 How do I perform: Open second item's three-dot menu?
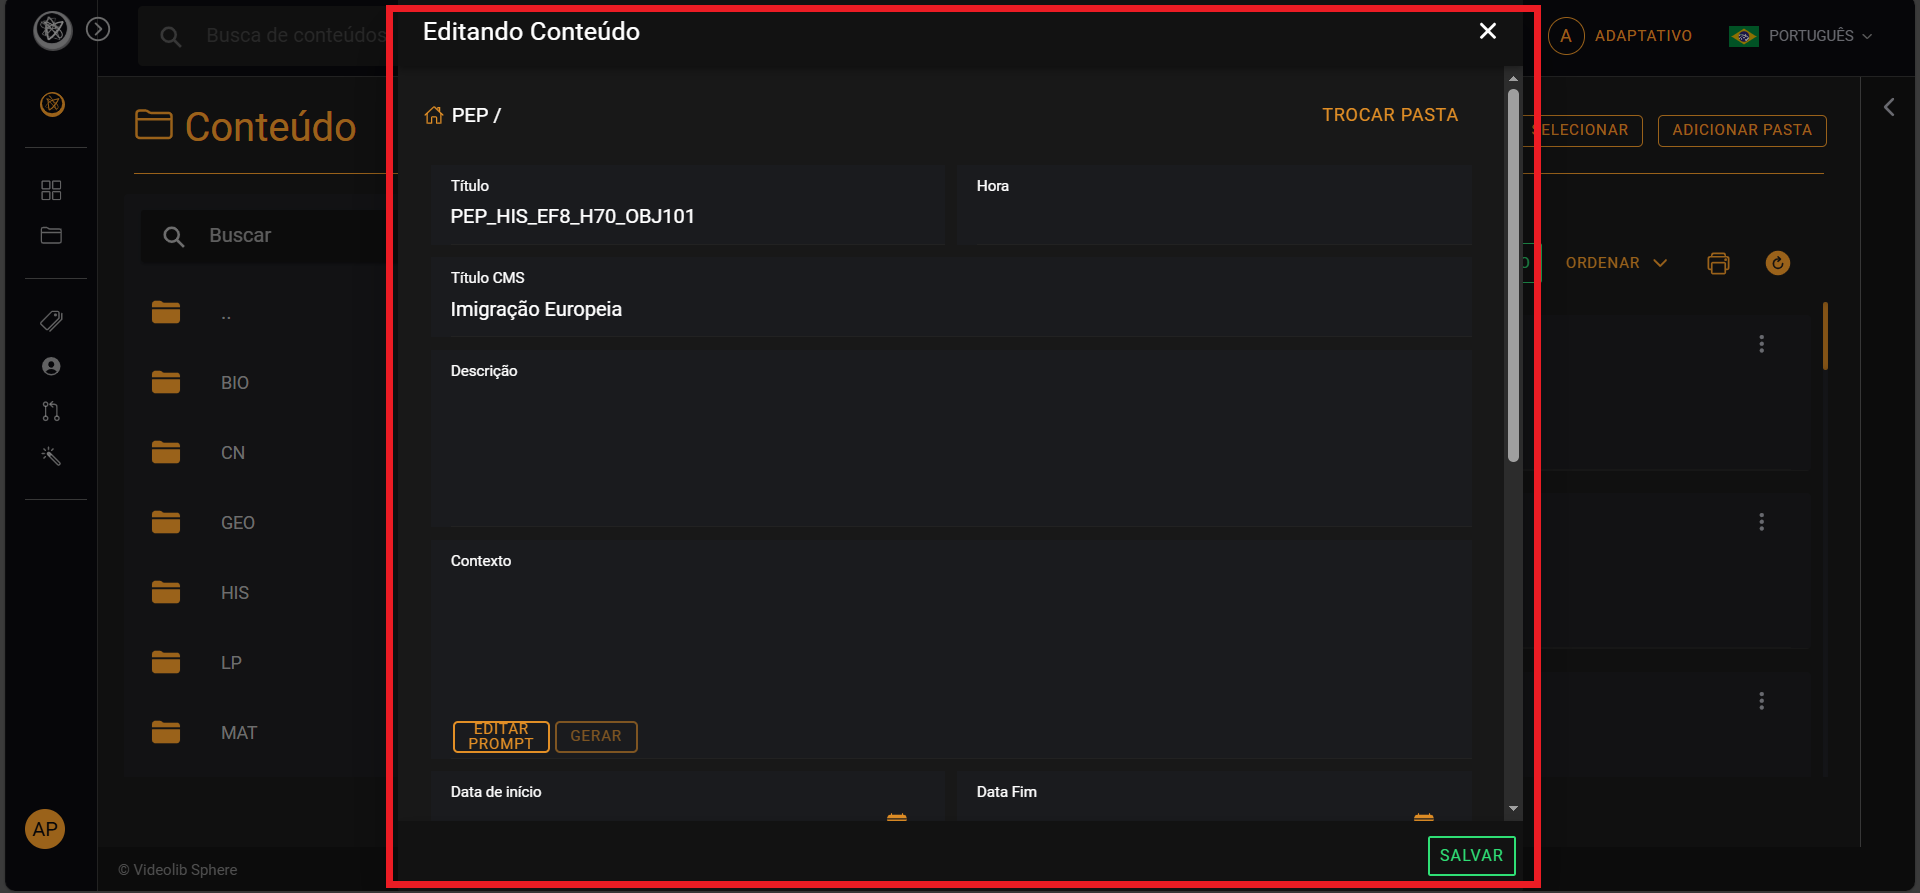pyautogui.click(x=1761, y=522)
